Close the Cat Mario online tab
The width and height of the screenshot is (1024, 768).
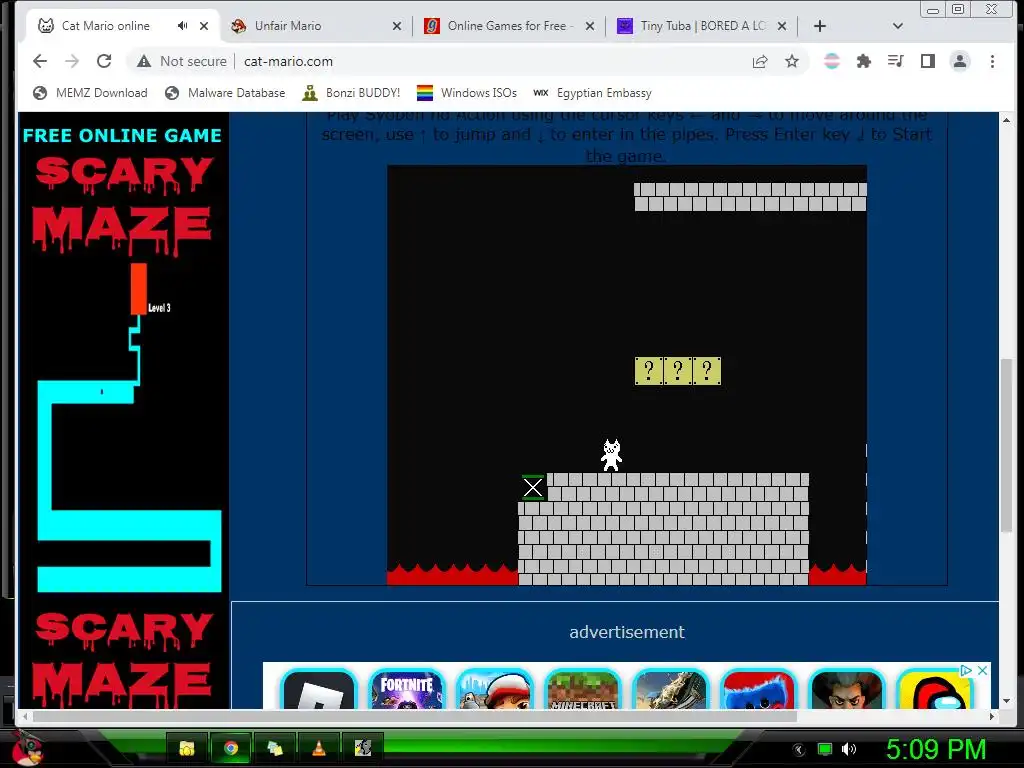[204, 25]
